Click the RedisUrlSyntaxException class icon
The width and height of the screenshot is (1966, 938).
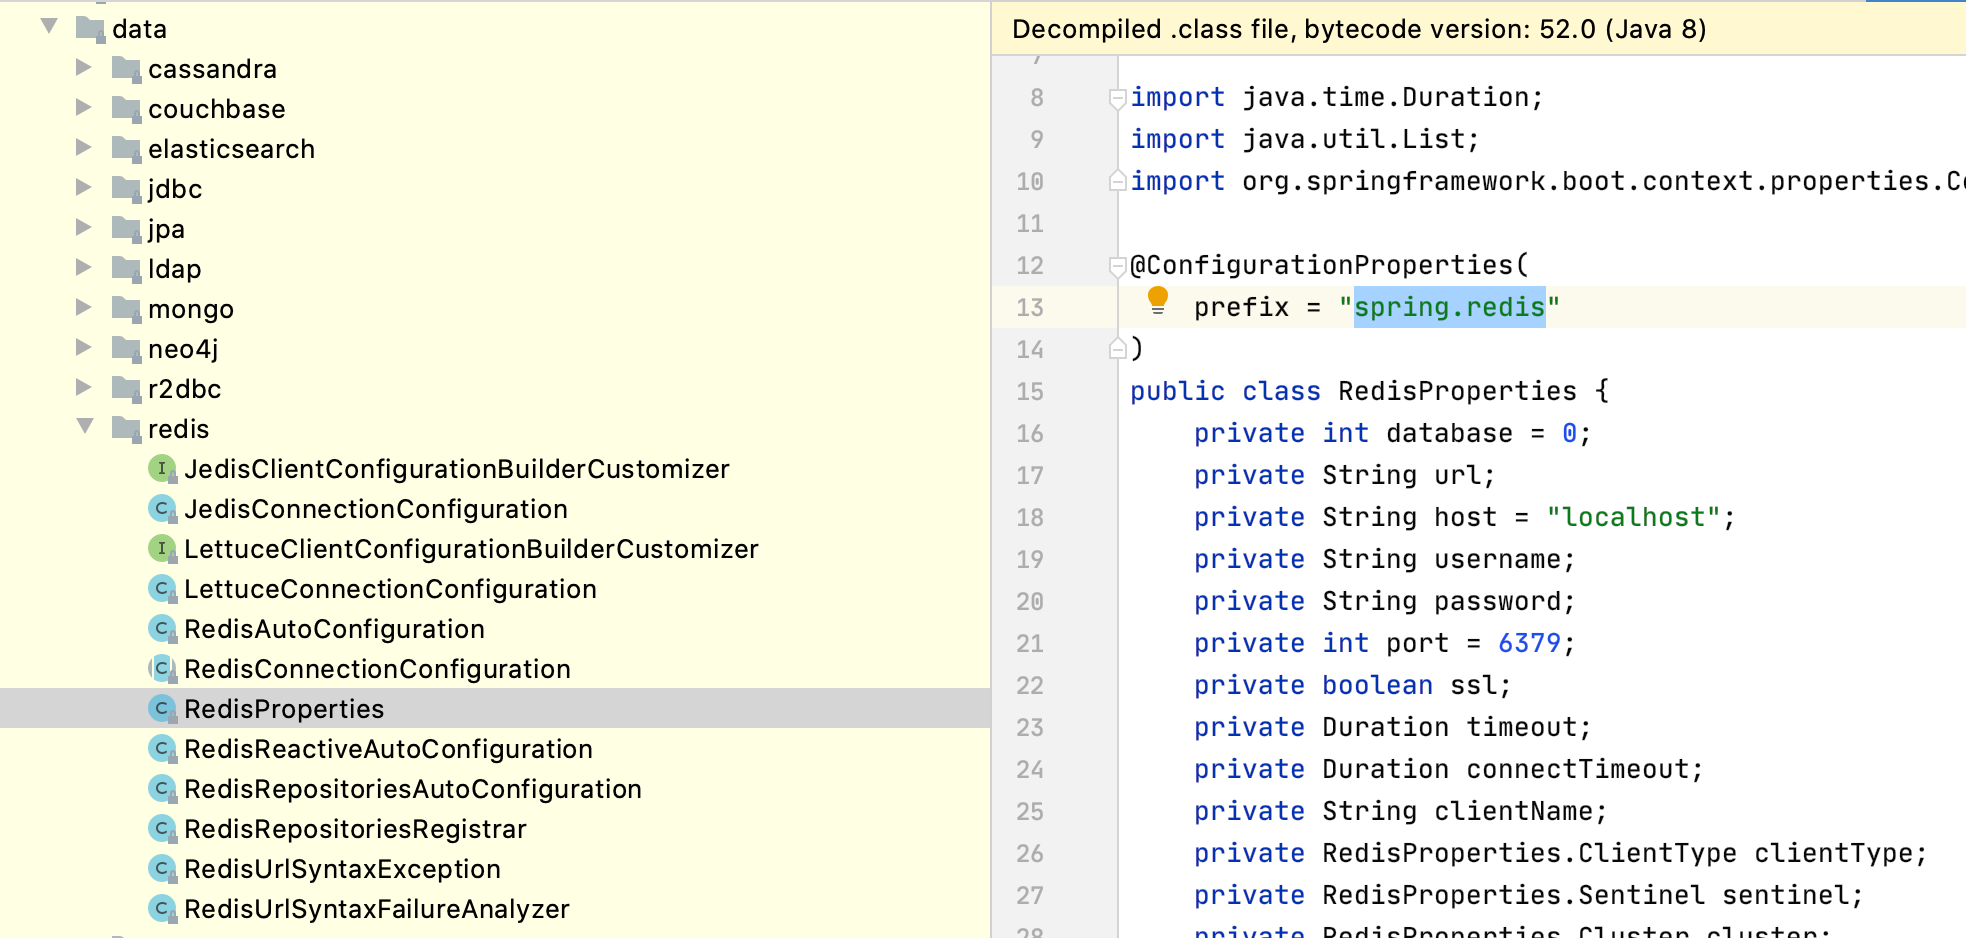coord(161,868)
